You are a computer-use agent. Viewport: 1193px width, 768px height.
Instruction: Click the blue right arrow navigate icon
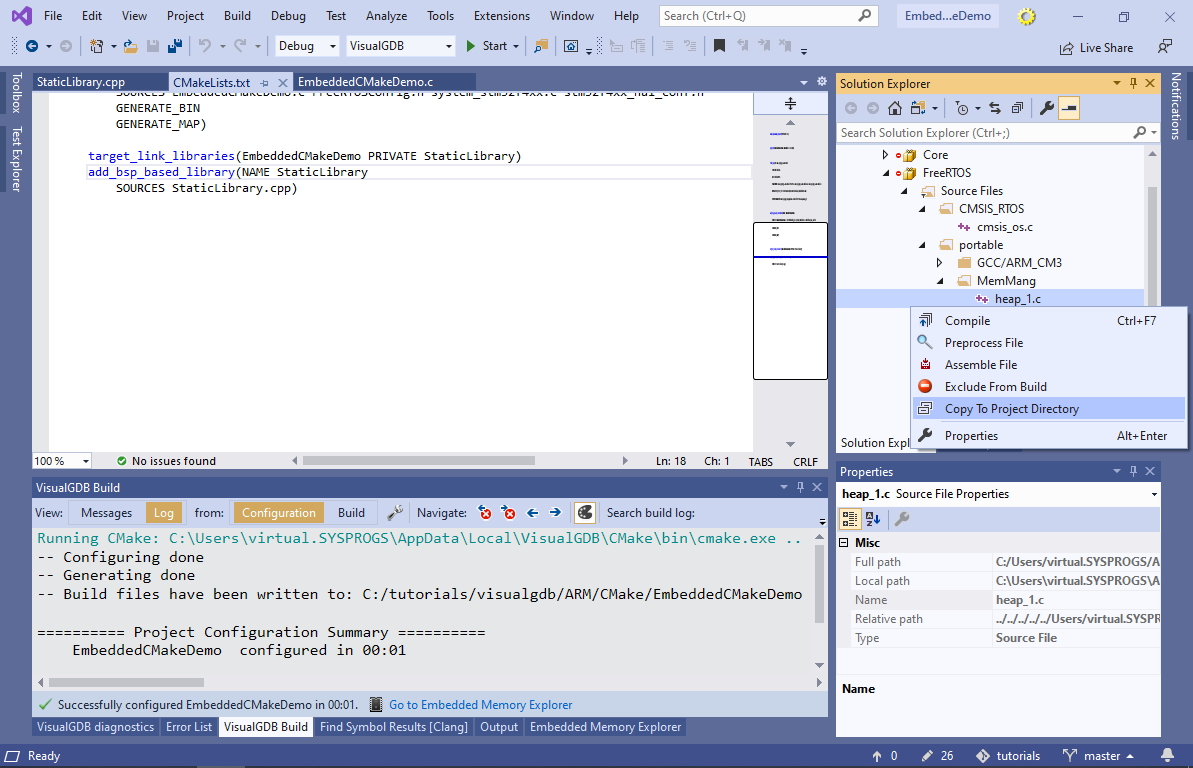[555, 513]
